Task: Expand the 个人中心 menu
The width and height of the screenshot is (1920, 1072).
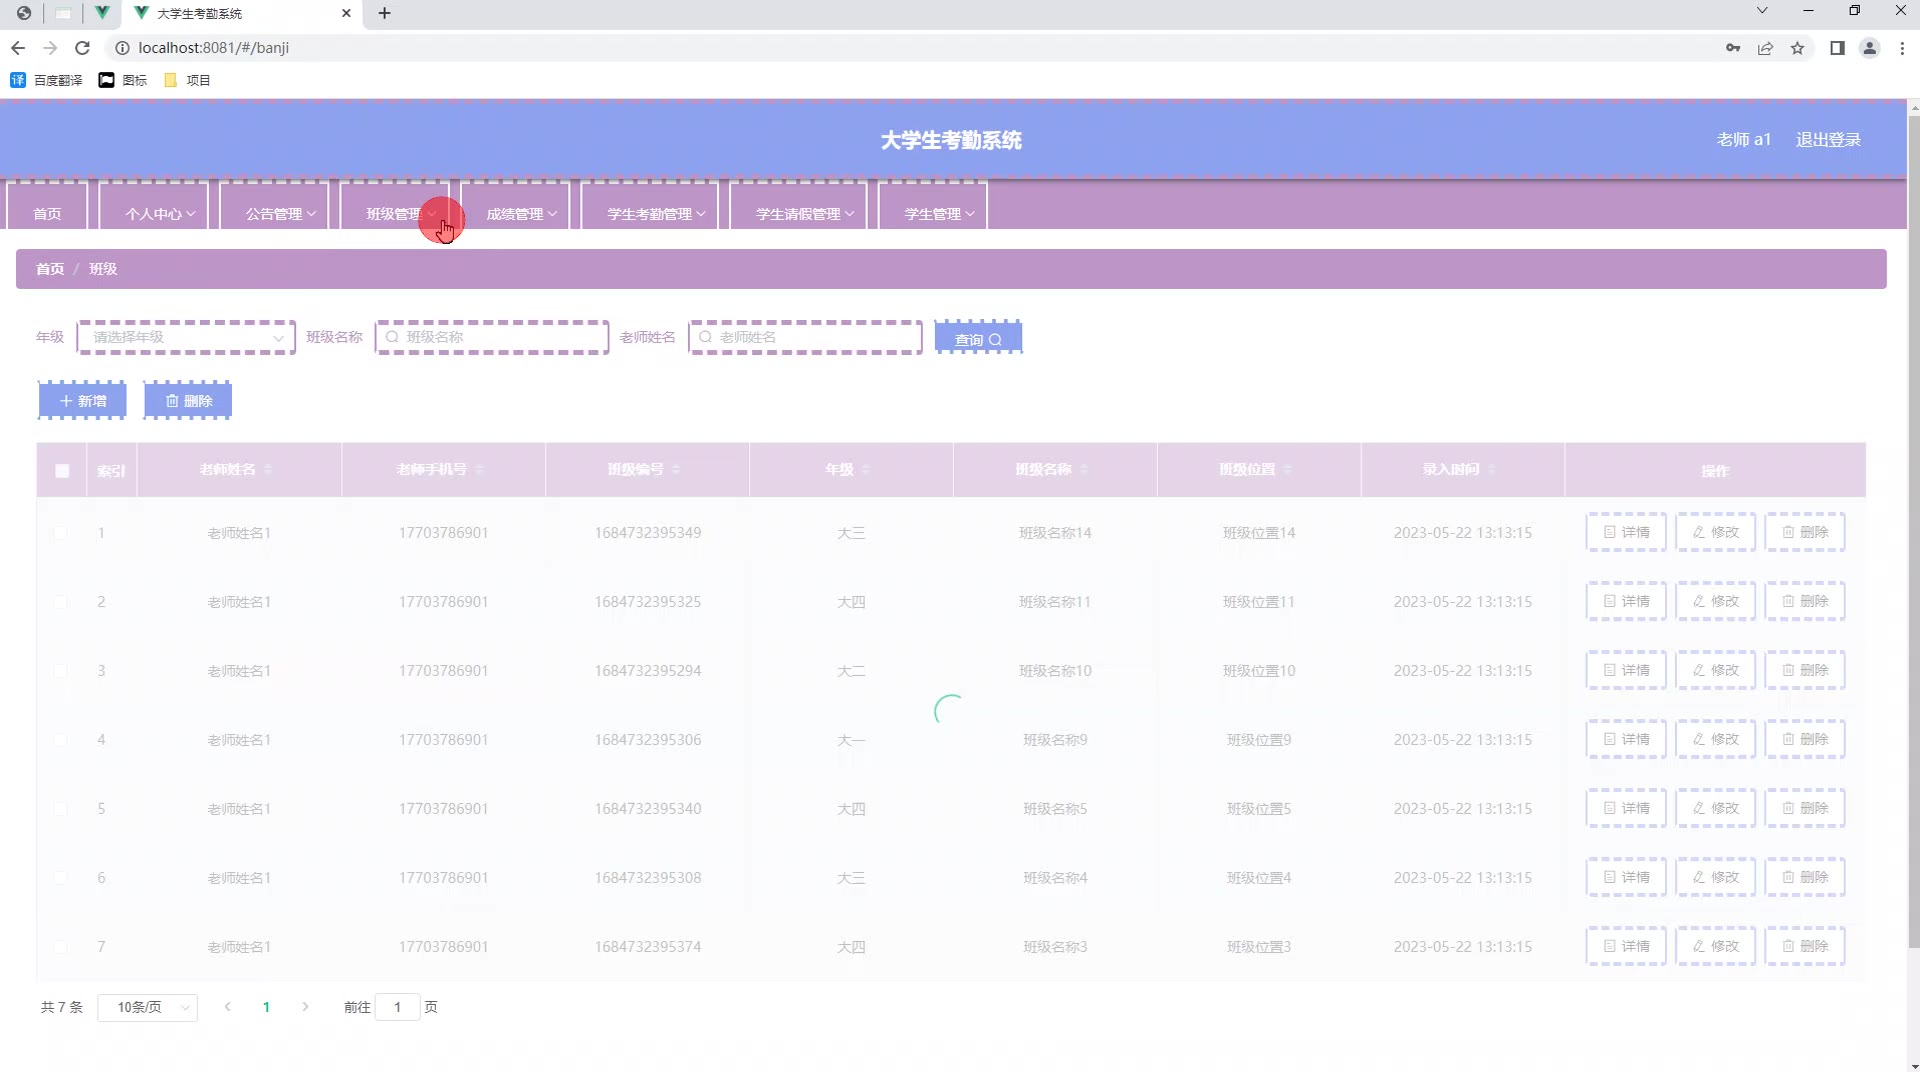Action: coord(154,207)
